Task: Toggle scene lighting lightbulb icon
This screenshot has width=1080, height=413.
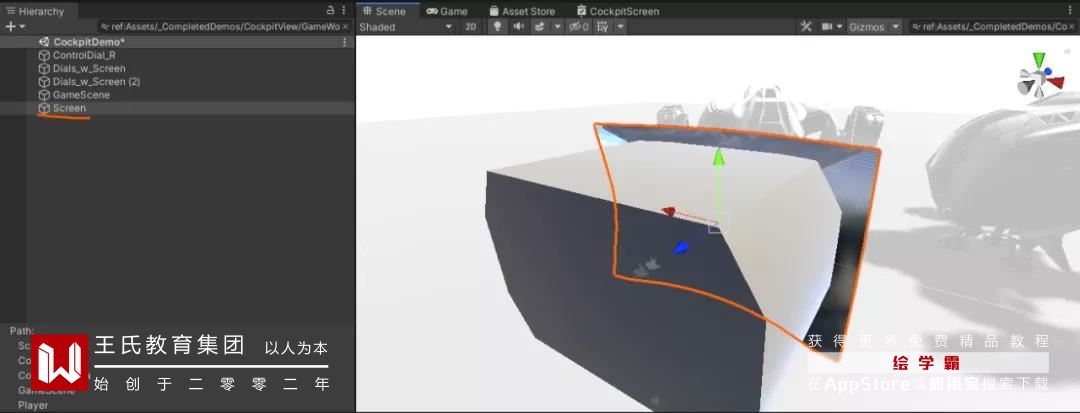Action: (x=497, y=26)
